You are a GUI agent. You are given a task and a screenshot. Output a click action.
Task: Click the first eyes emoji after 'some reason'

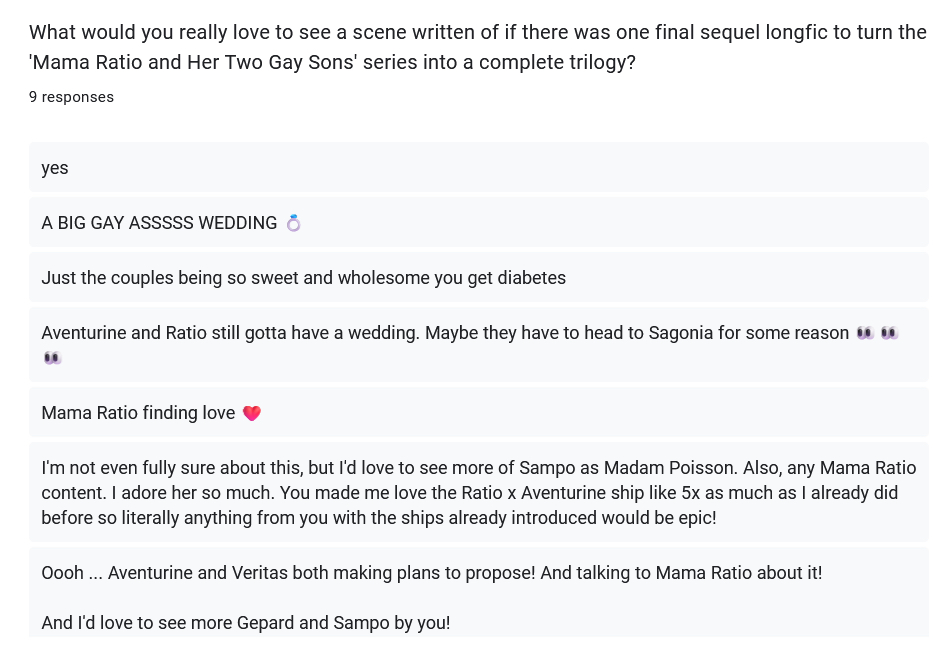click(866, 333)
